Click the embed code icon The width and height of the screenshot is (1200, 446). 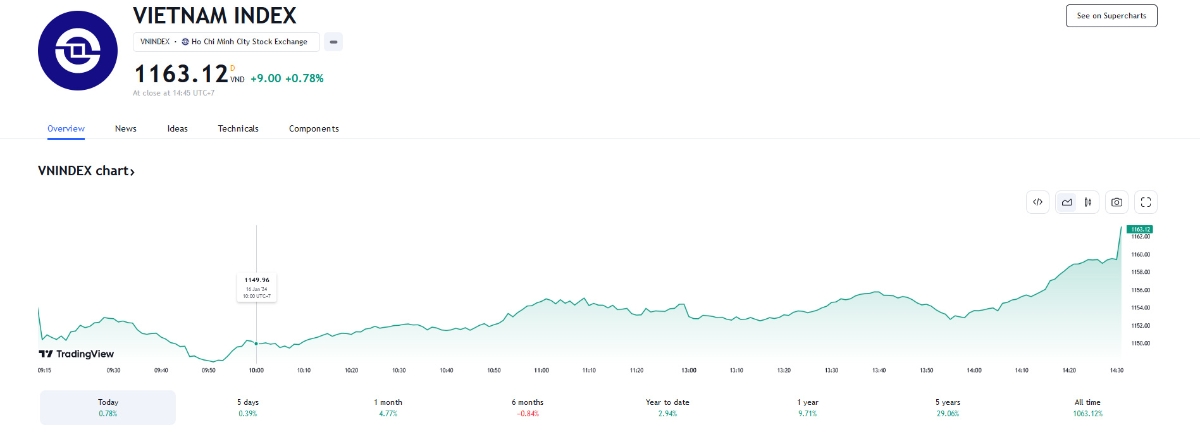[1038, 202]
